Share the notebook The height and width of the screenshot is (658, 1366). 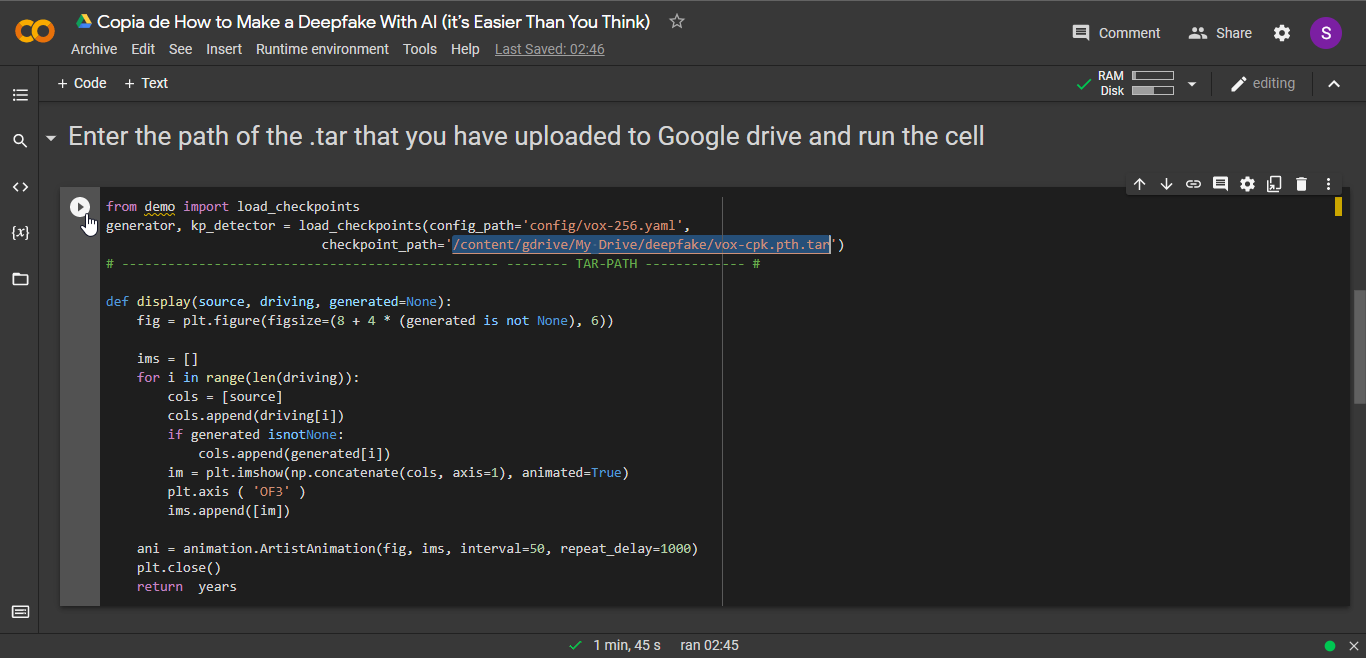tap(1219, 32)
